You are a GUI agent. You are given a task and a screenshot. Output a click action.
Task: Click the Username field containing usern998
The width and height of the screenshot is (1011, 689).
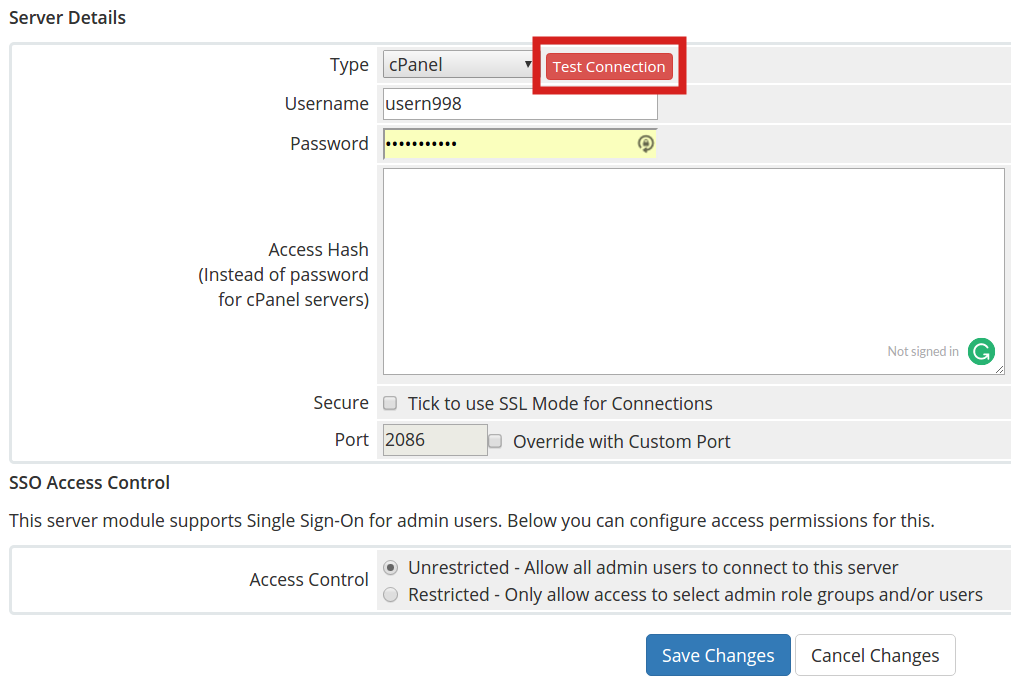tap(519, 104)
